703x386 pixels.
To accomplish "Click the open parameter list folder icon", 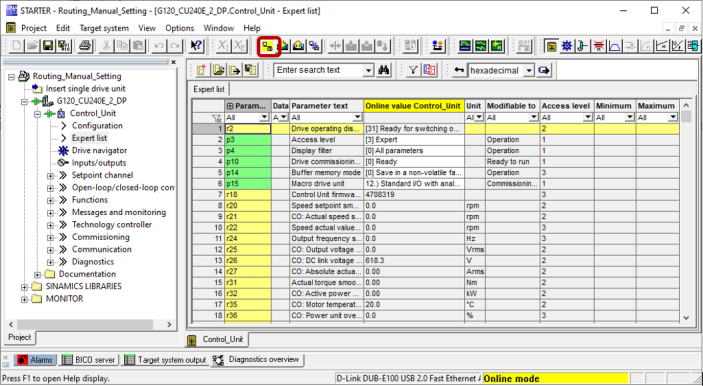I will pos(218,70).
